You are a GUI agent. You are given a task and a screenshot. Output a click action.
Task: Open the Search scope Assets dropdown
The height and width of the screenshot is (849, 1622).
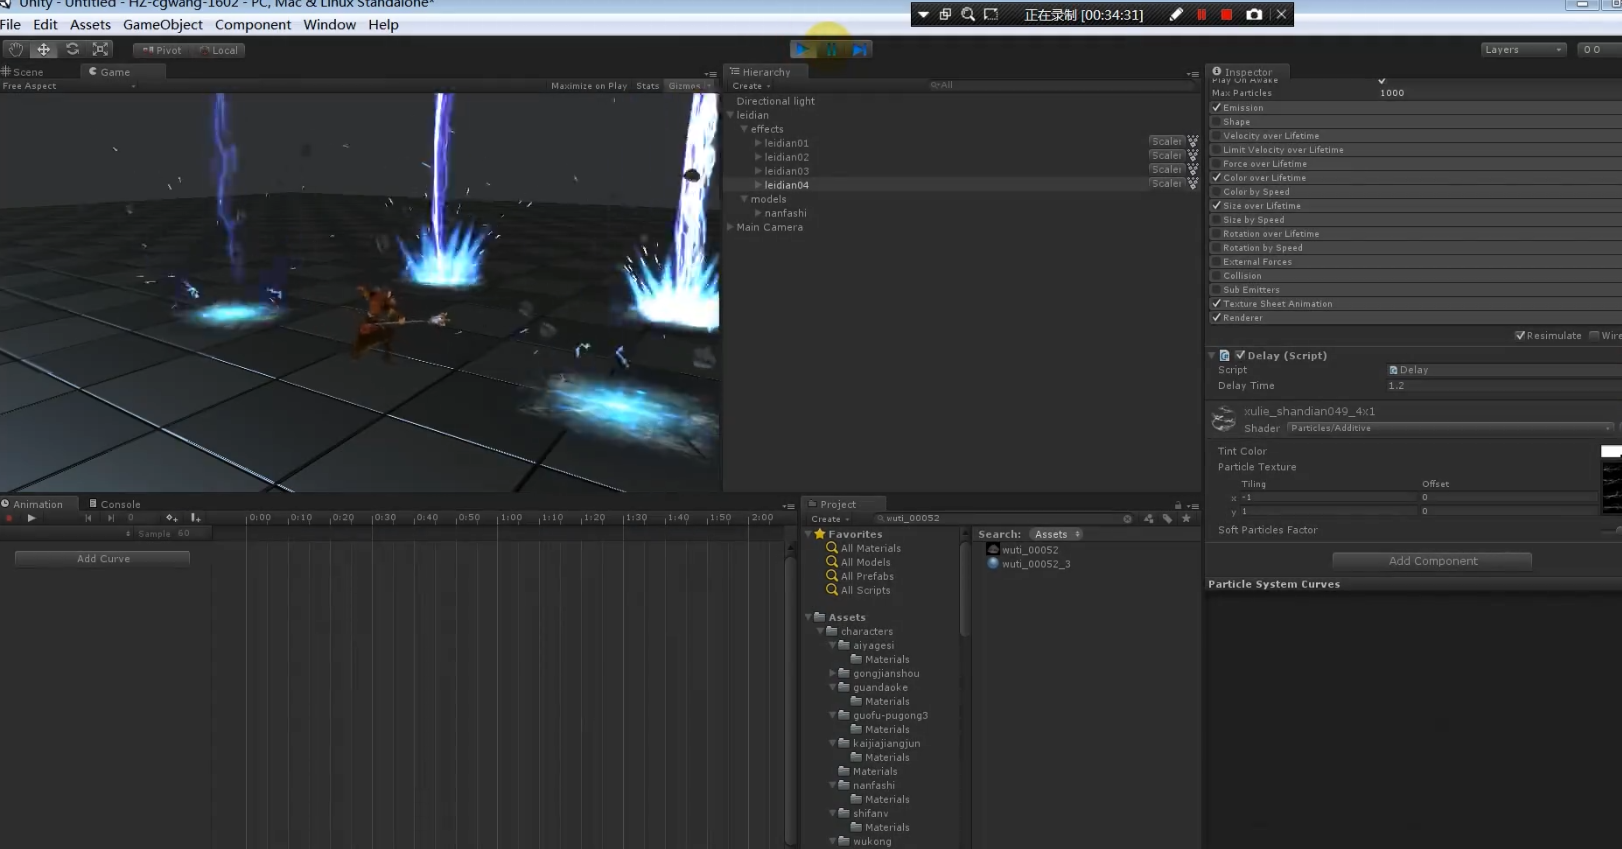[1057, 534]
